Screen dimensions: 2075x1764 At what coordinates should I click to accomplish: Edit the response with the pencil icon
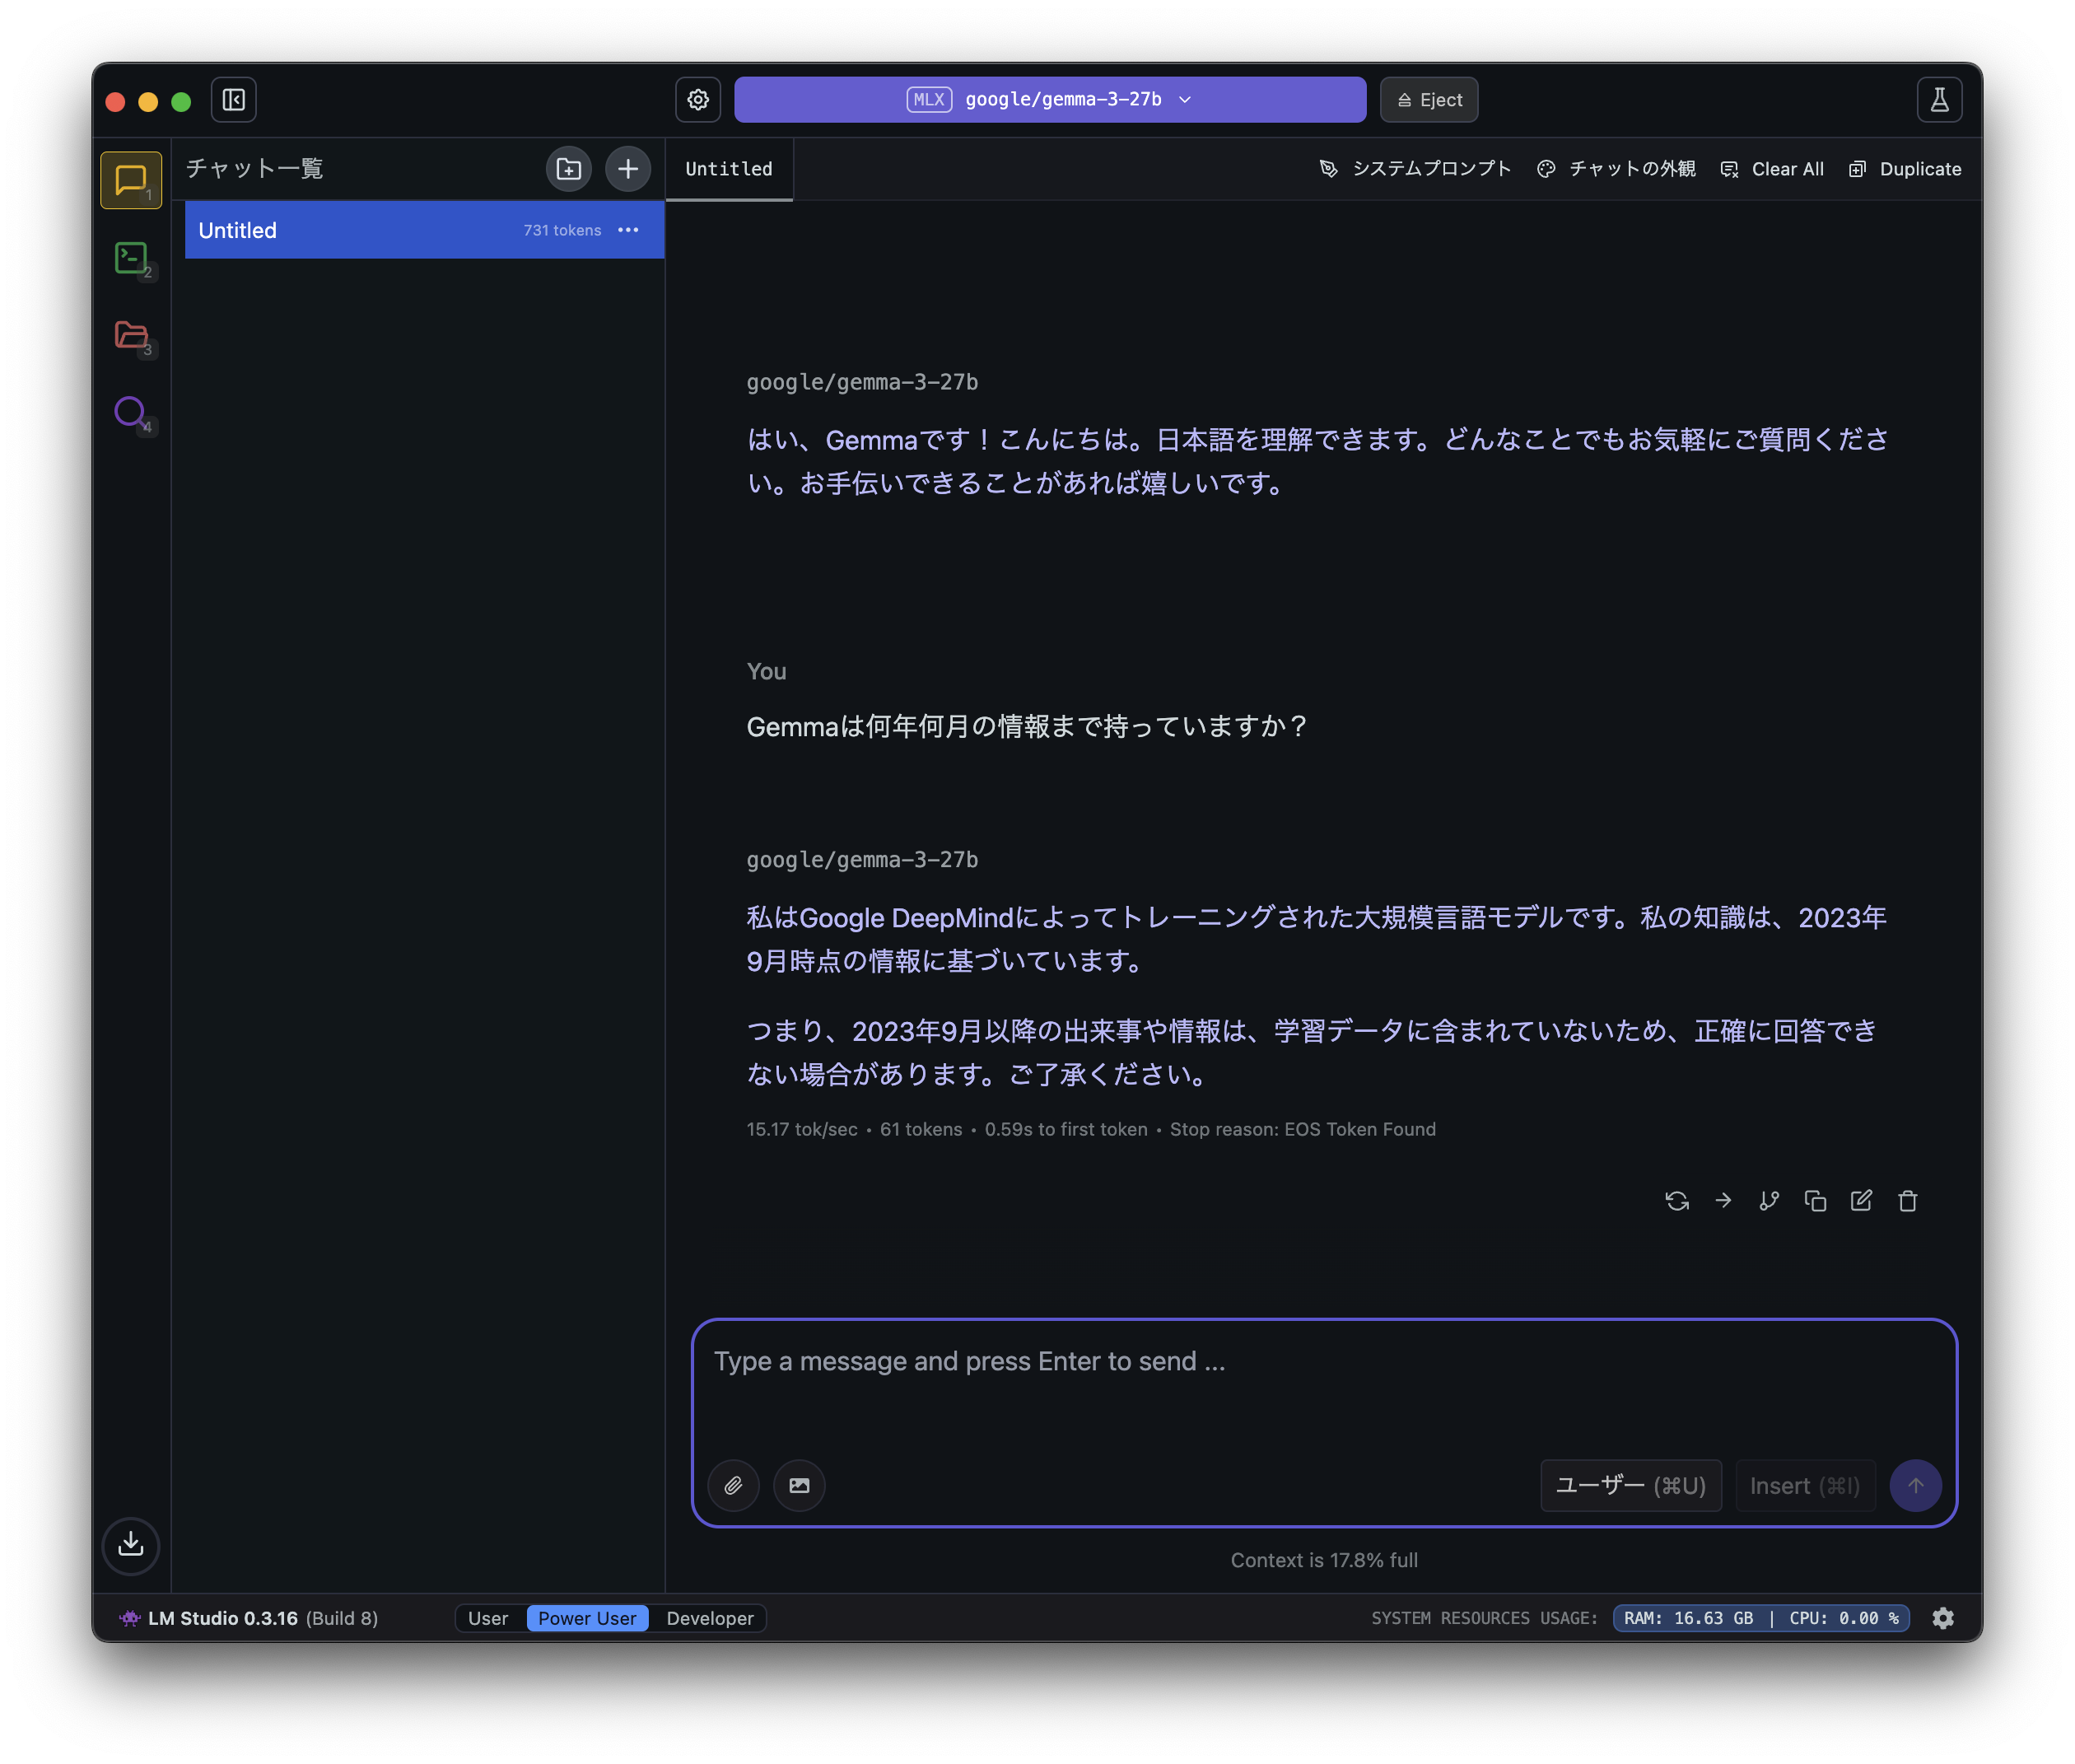pyautogui.click(x=1861, y=1200)
